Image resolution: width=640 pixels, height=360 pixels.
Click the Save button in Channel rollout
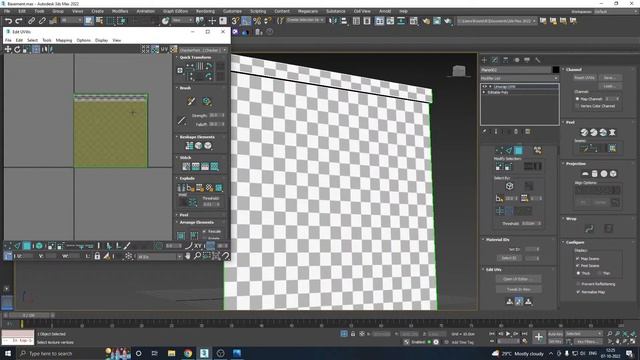coord(610,78)
